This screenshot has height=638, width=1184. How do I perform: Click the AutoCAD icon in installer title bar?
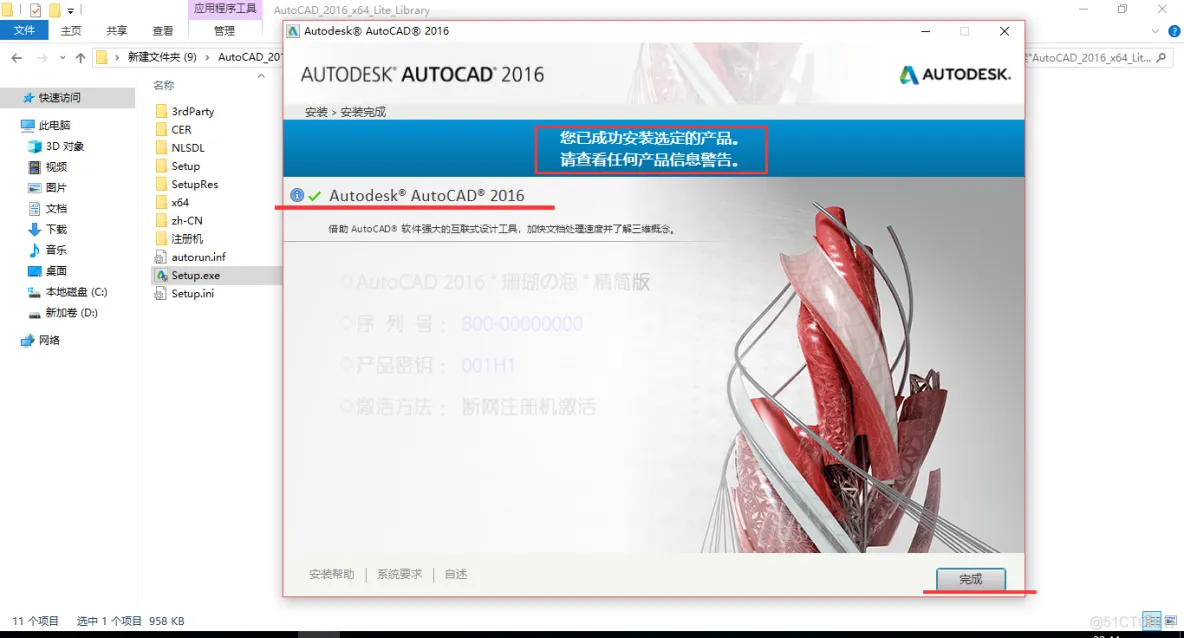(x=293, y=31)
